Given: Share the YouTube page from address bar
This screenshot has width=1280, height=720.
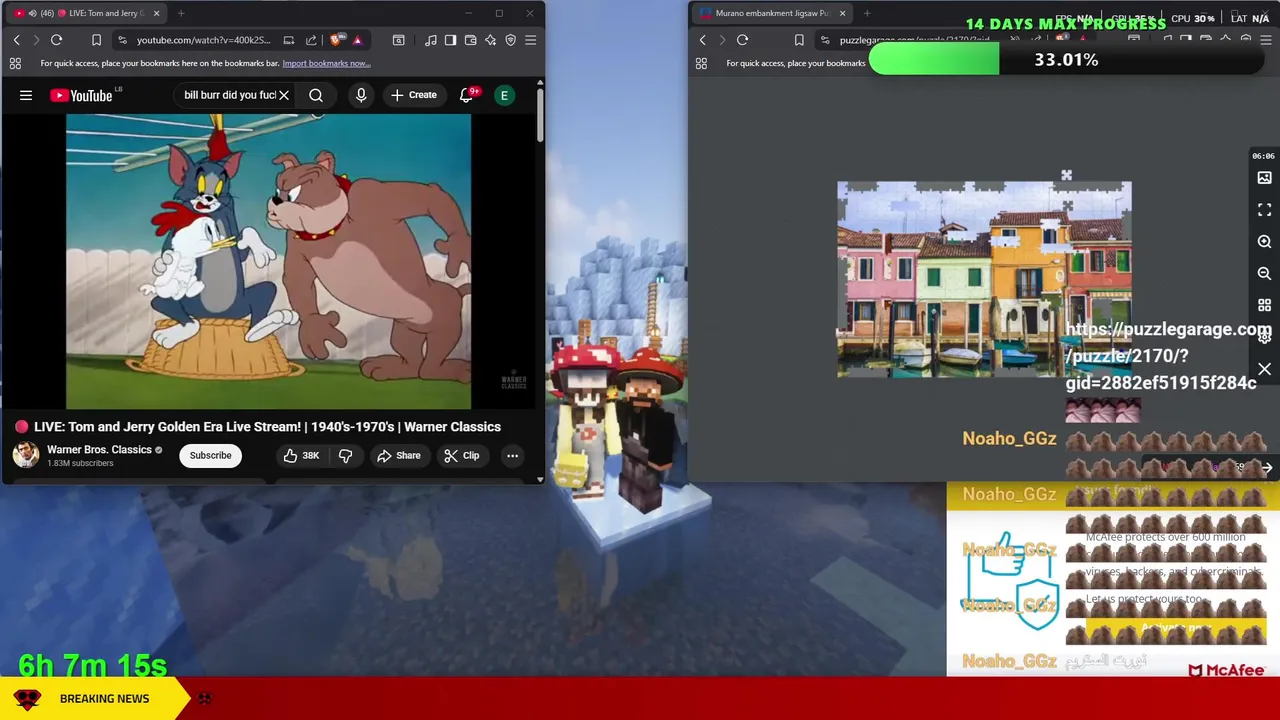Looking at the screenshot, I should (x=311, y=40).
